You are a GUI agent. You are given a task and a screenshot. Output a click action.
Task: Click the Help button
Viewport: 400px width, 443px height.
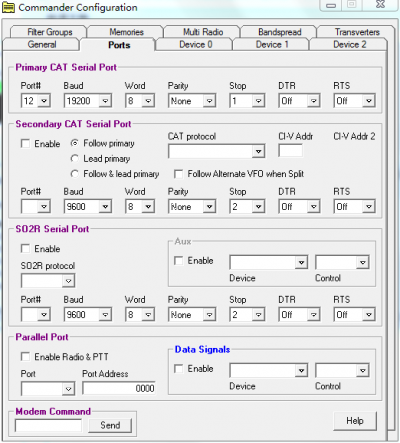pyautogui.click(x=355, y=421)
